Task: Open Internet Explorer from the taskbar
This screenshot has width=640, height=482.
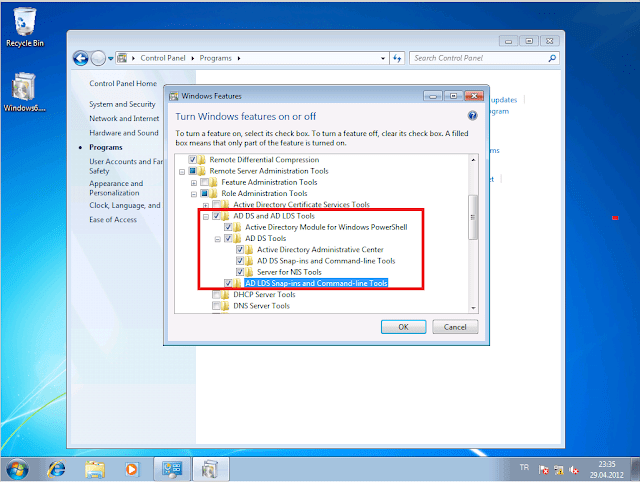Action: pyautogui.click(x=57, y=467)
